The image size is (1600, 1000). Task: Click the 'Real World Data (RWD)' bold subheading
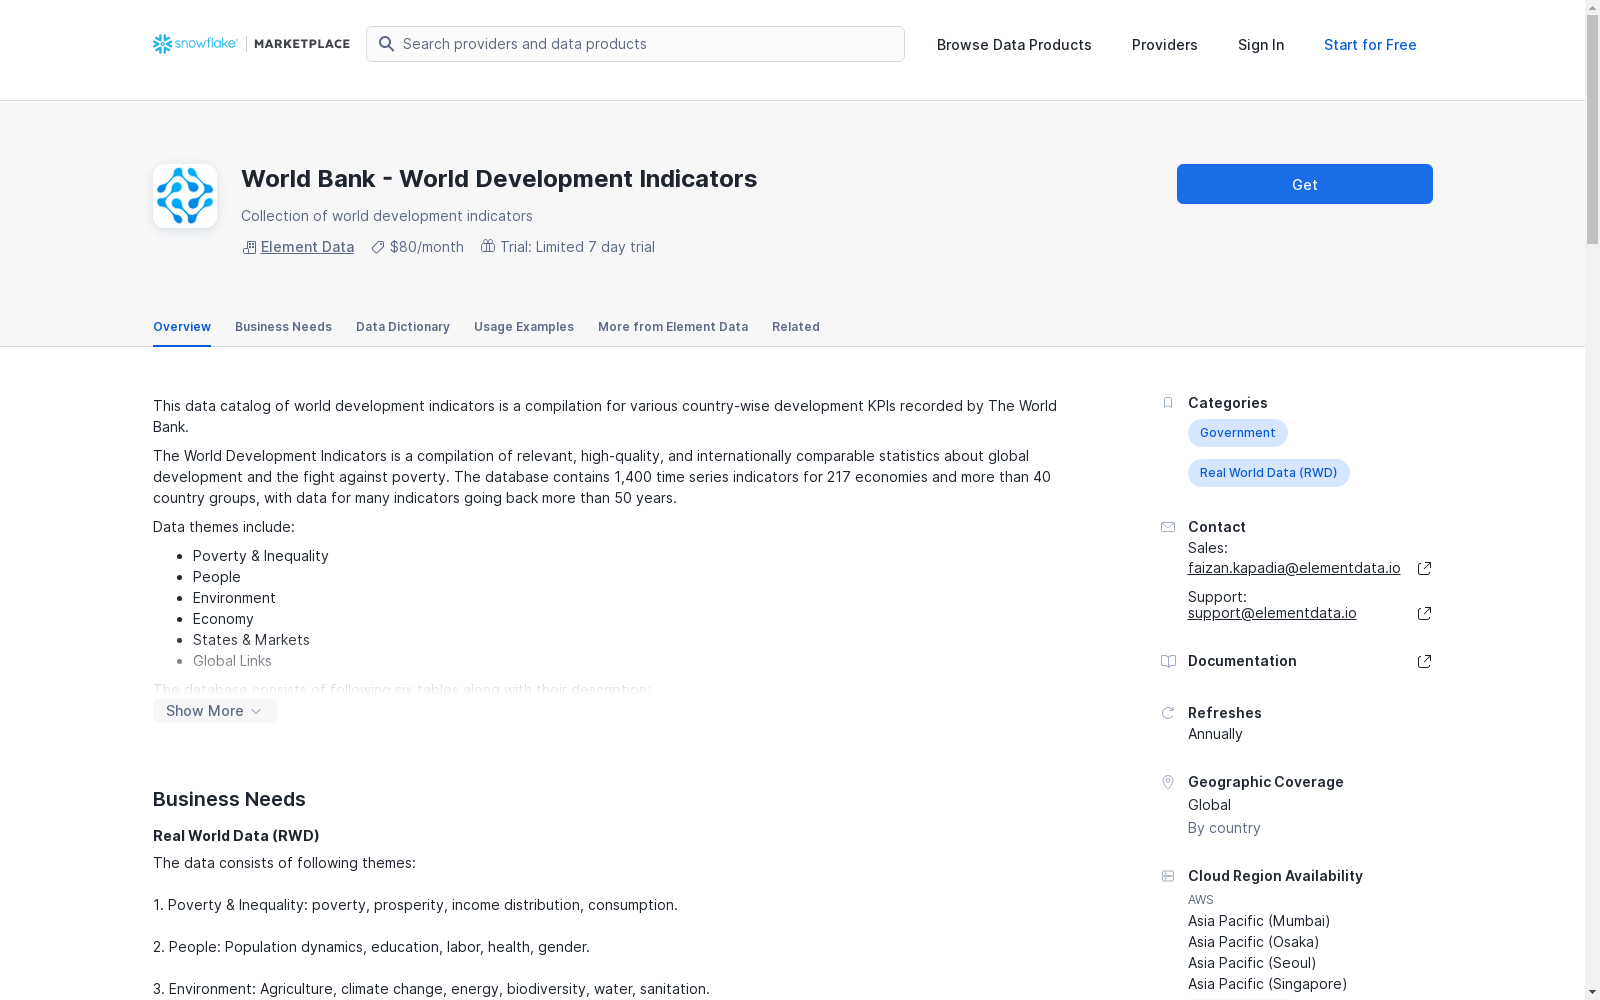236,836
